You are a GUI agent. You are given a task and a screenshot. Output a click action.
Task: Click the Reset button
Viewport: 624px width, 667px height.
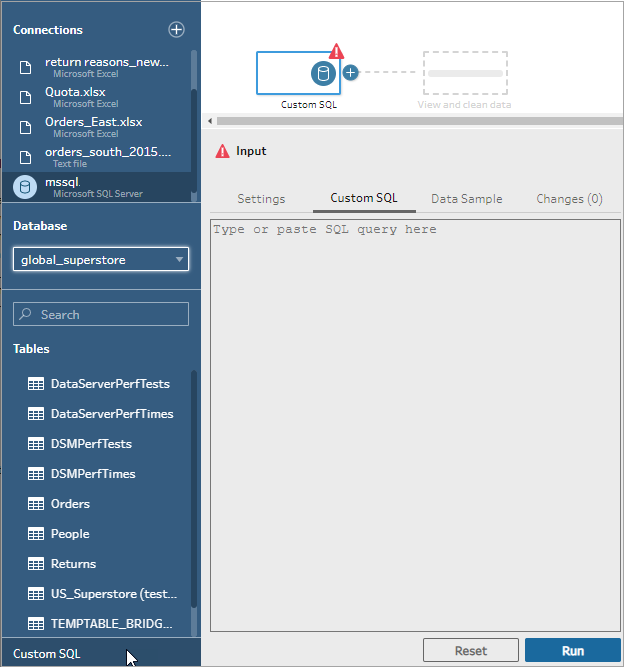tap(471, 650)
